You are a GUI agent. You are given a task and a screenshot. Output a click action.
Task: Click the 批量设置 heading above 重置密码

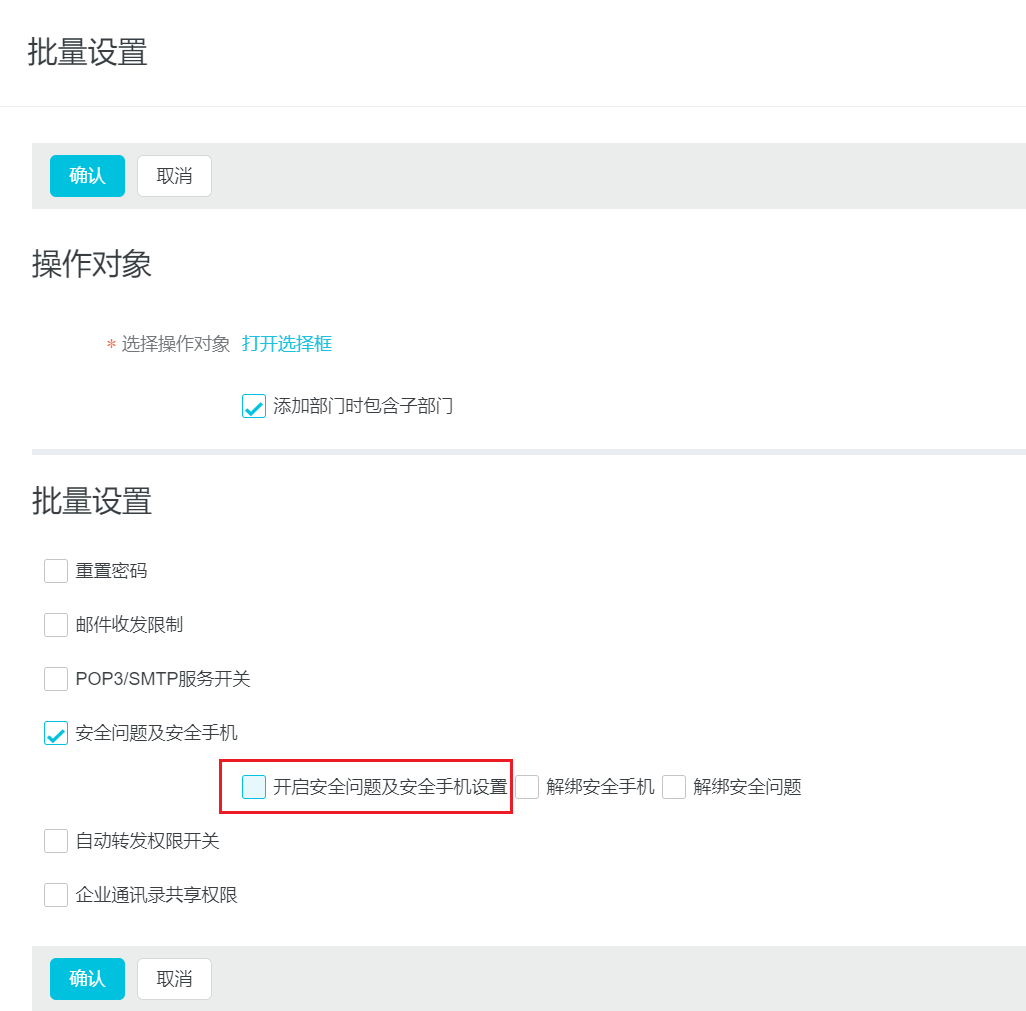coord(92,500)
